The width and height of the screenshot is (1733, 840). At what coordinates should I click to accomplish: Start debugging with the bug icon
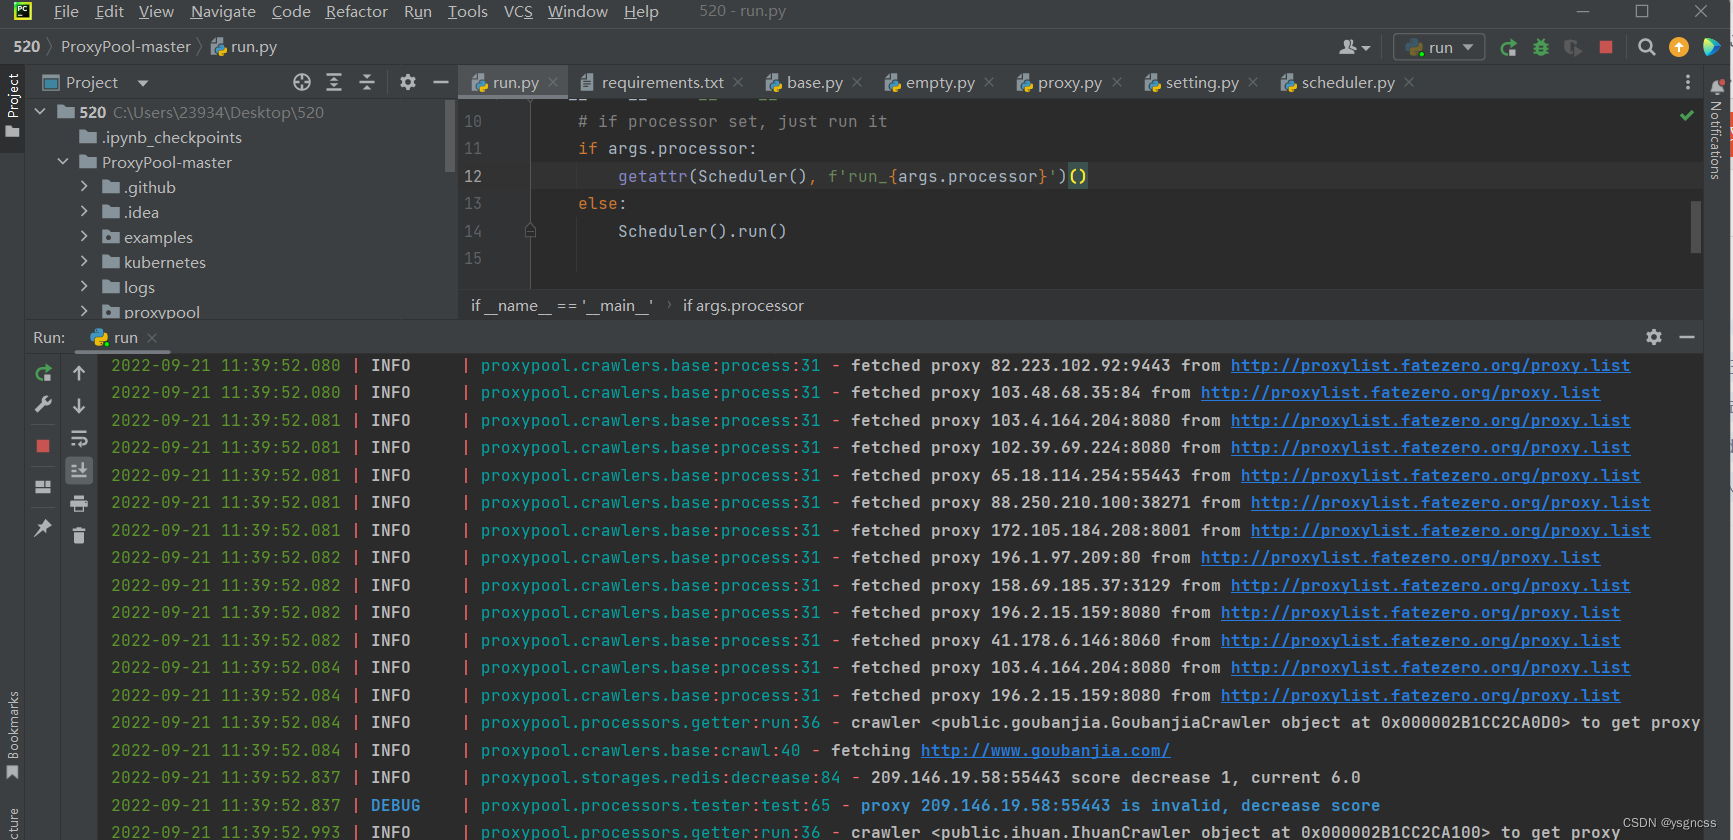[1541, 47]
